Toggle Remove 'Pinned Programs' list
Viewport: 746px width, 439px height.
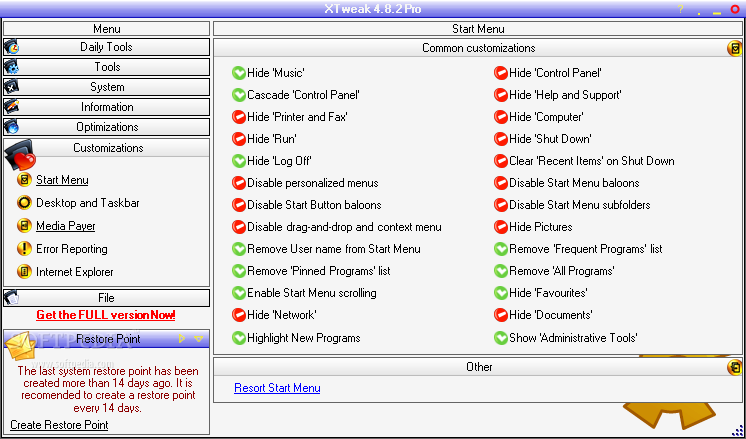(238, 271)
